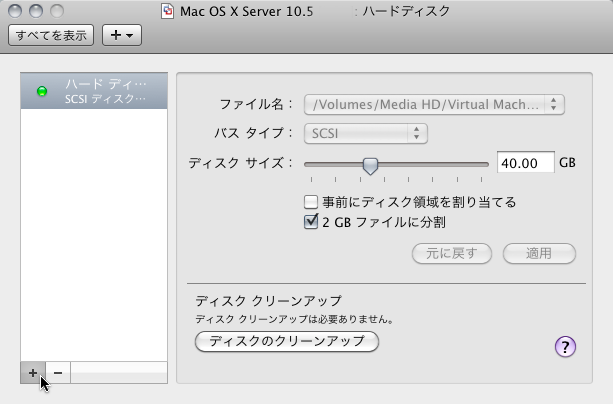Screen dimensions: 613x404
Task: Click the plus button below the device list
Action: [32, 372]
